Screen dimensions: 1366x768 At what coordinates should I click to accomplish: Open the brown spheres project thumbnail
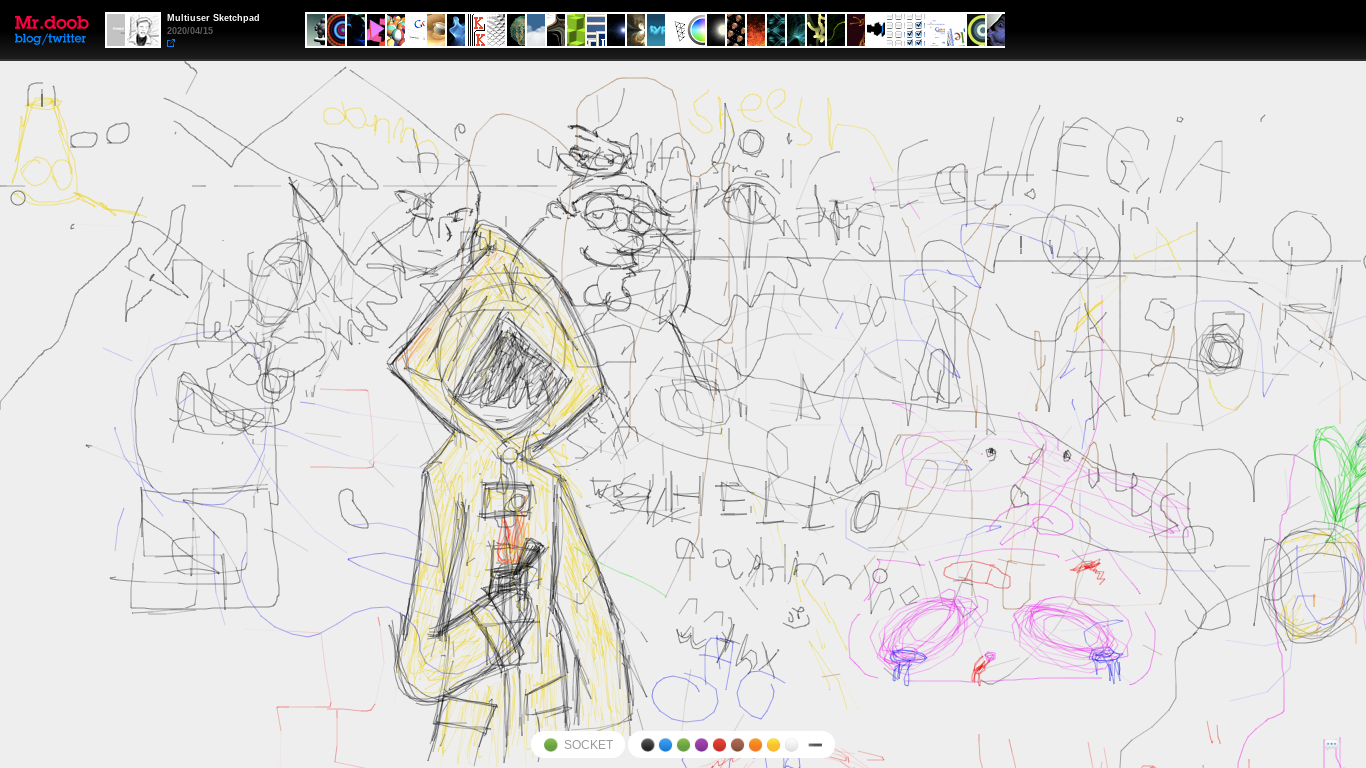[736, 30]
